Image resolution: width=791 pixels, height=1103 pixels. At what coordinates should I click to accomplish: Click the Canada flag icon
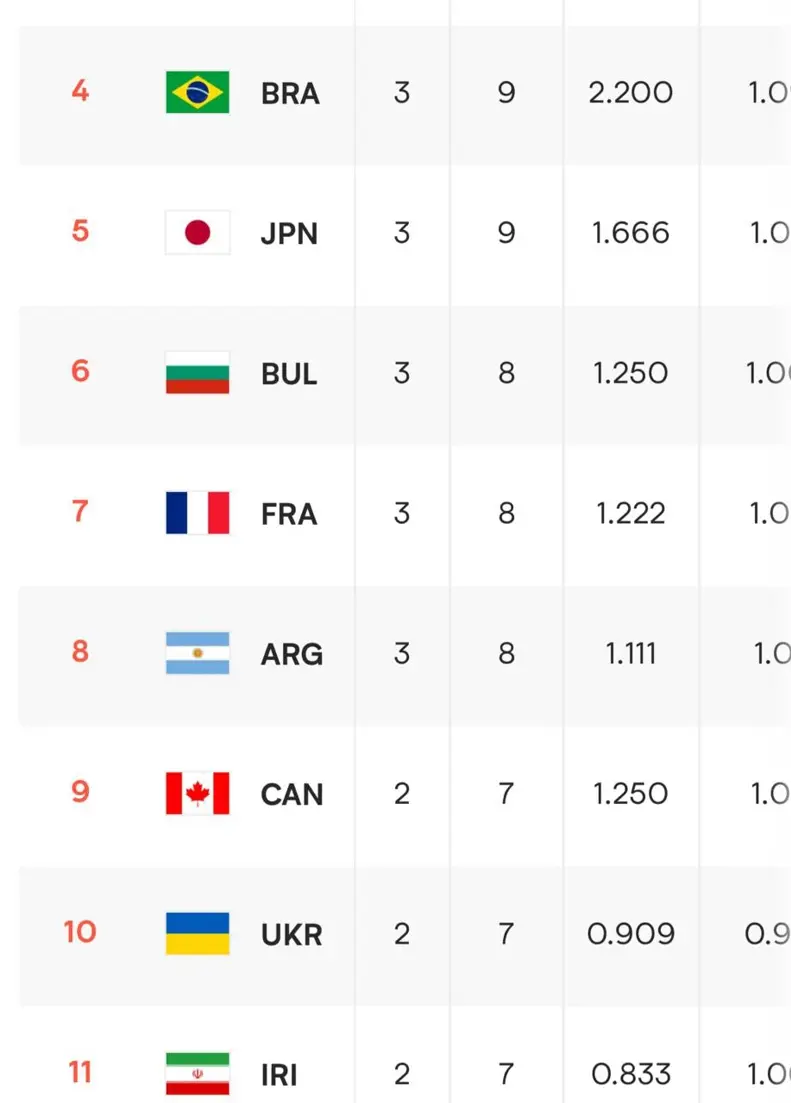pos(197,793)
